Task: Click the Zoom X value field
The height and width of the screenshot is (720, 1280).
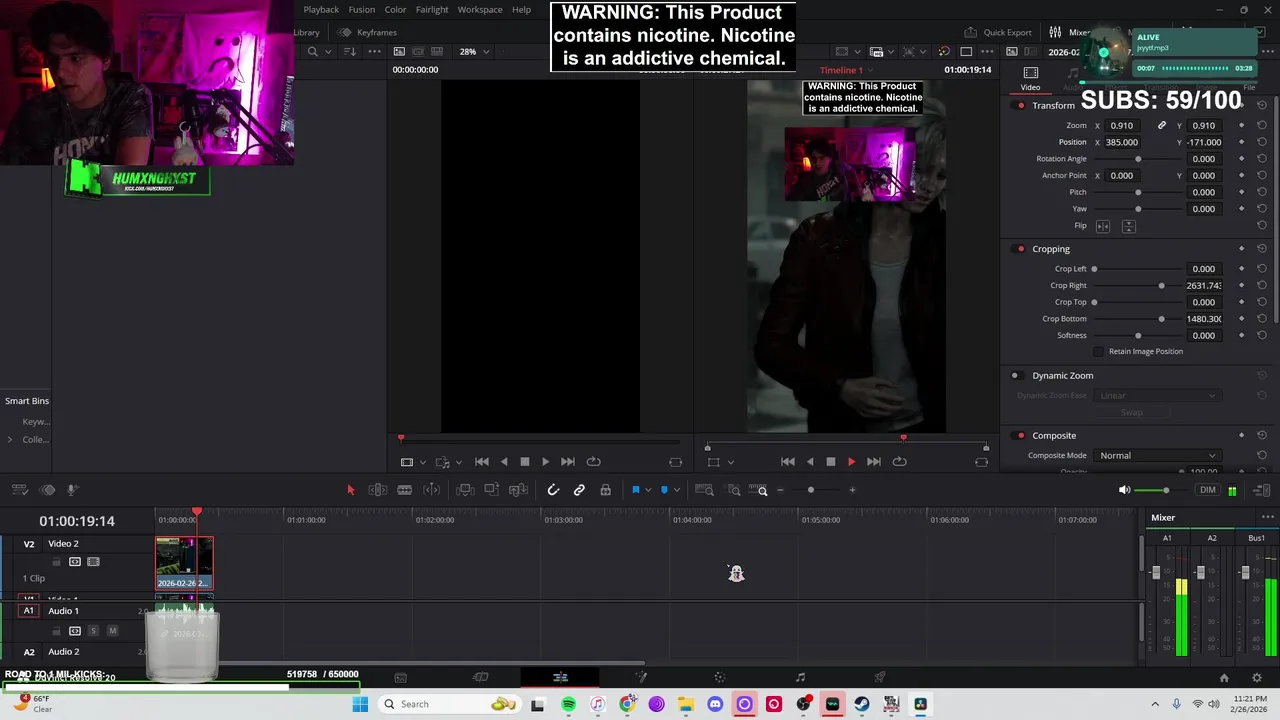Action: 1122,126
